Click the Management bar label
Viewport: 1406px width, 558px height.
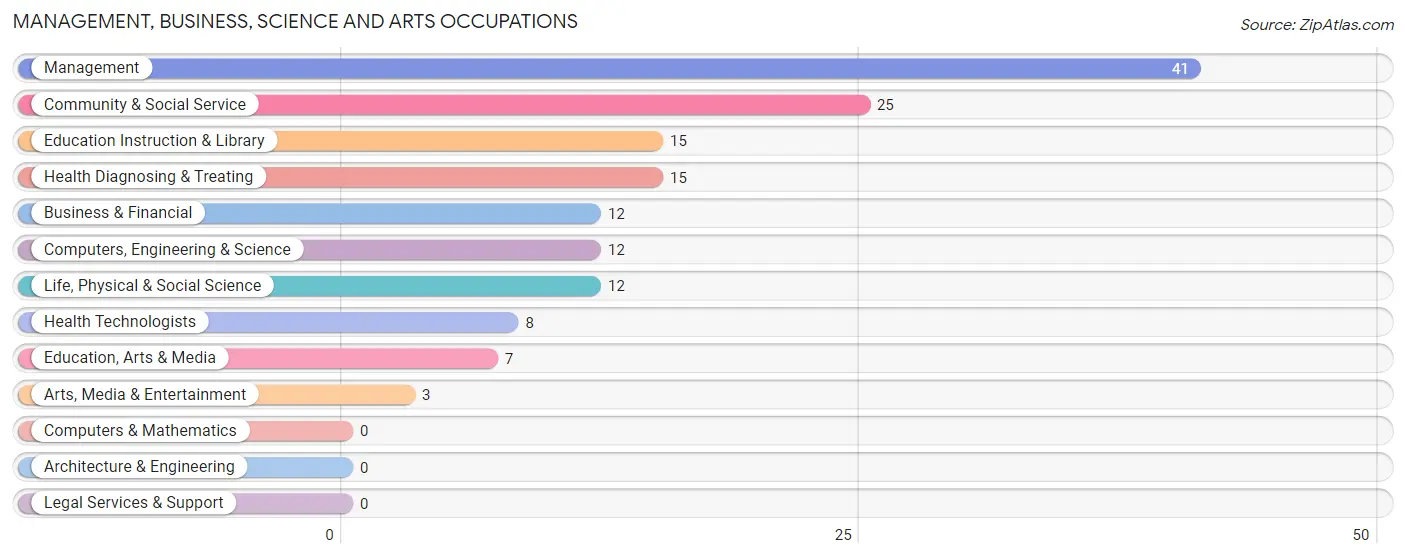coord(91,68)
